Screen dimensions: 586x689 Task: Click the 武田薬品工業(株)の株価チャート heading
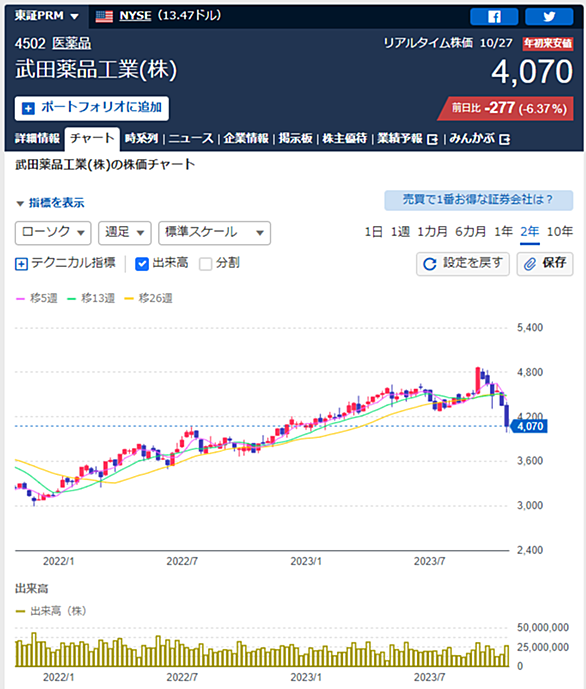[x=105, y=165]
